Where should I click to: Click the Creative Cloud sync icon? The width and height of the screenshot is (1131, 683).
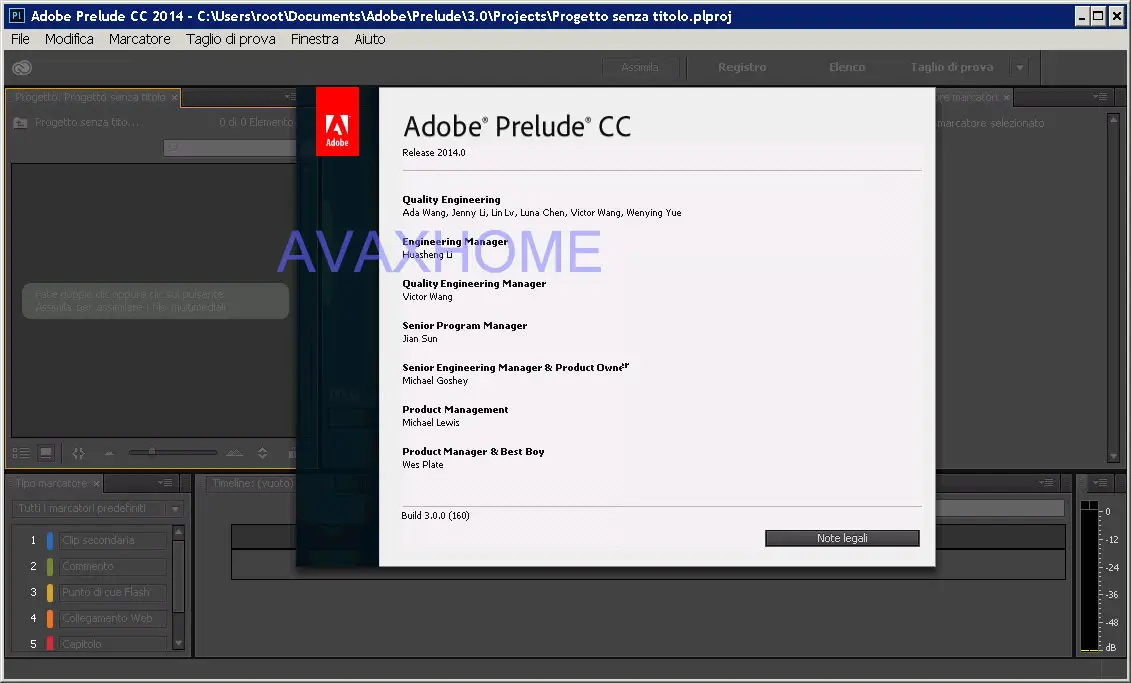click(x=22, y=67)
